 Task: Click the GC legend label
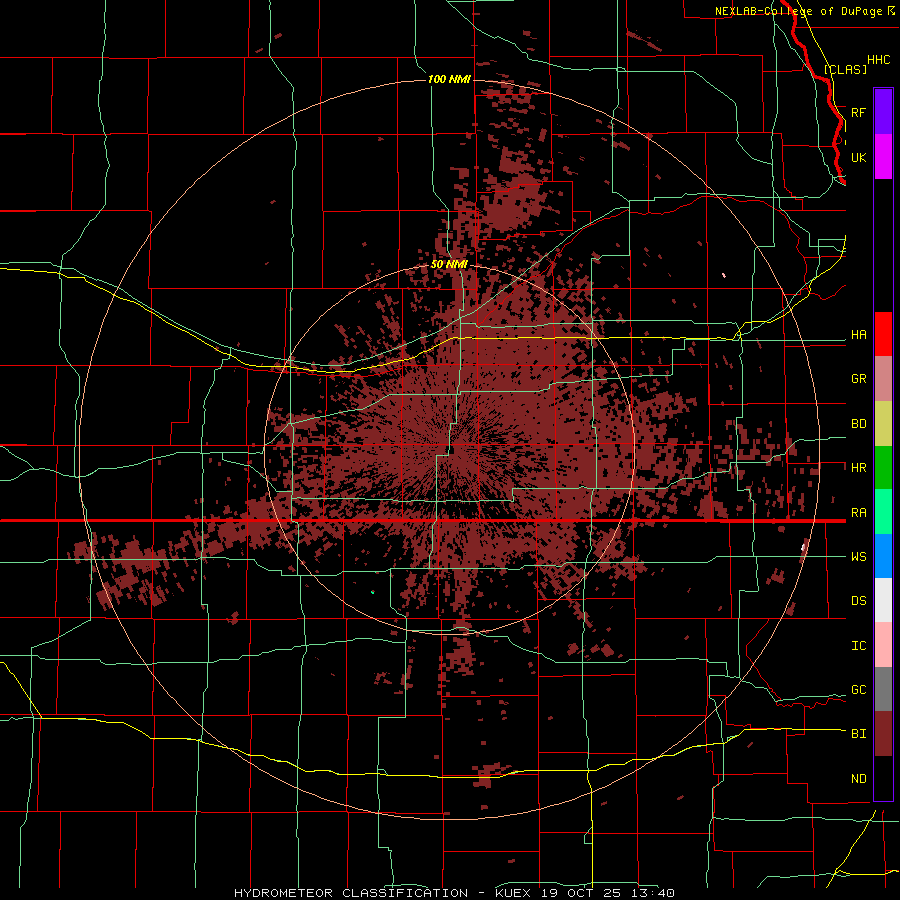[x=858, y=690]
